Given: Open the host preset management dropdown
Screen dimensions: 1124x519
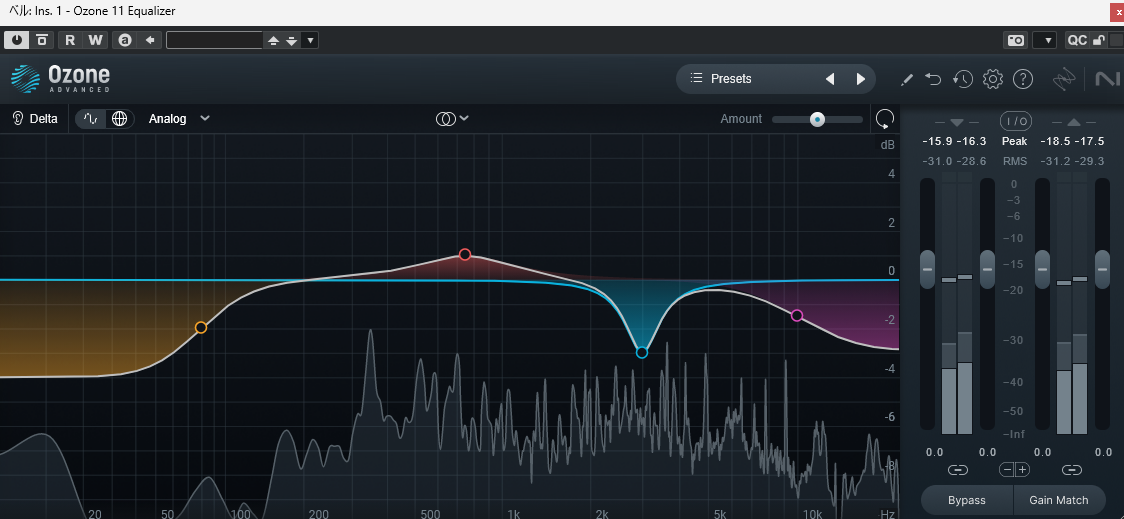Looking at the screenshot, I should point(310,41).
